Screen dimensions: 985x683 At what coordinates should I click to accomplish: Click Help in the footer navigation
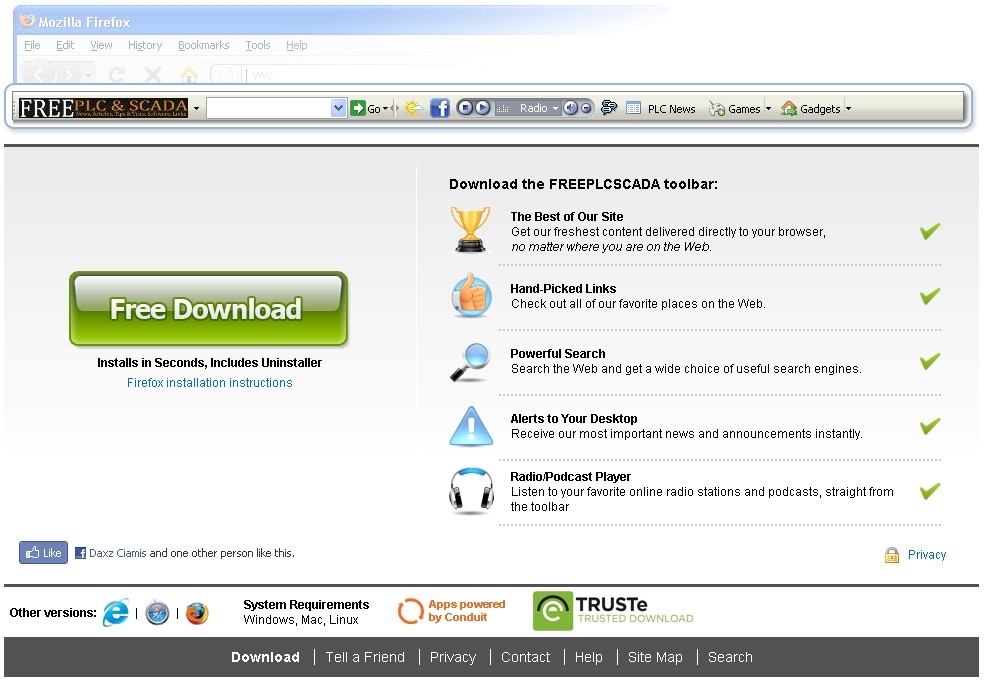pyautogui.click(x=589, y=657)
